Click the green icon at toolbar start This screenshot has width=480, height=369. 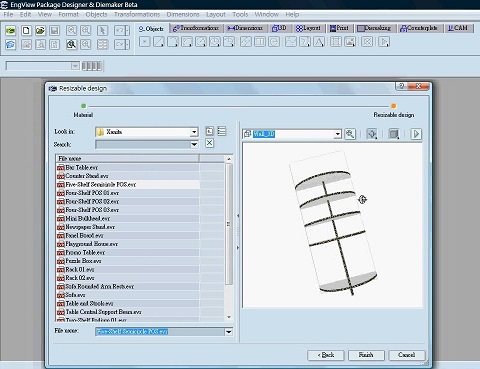(11, 31)
